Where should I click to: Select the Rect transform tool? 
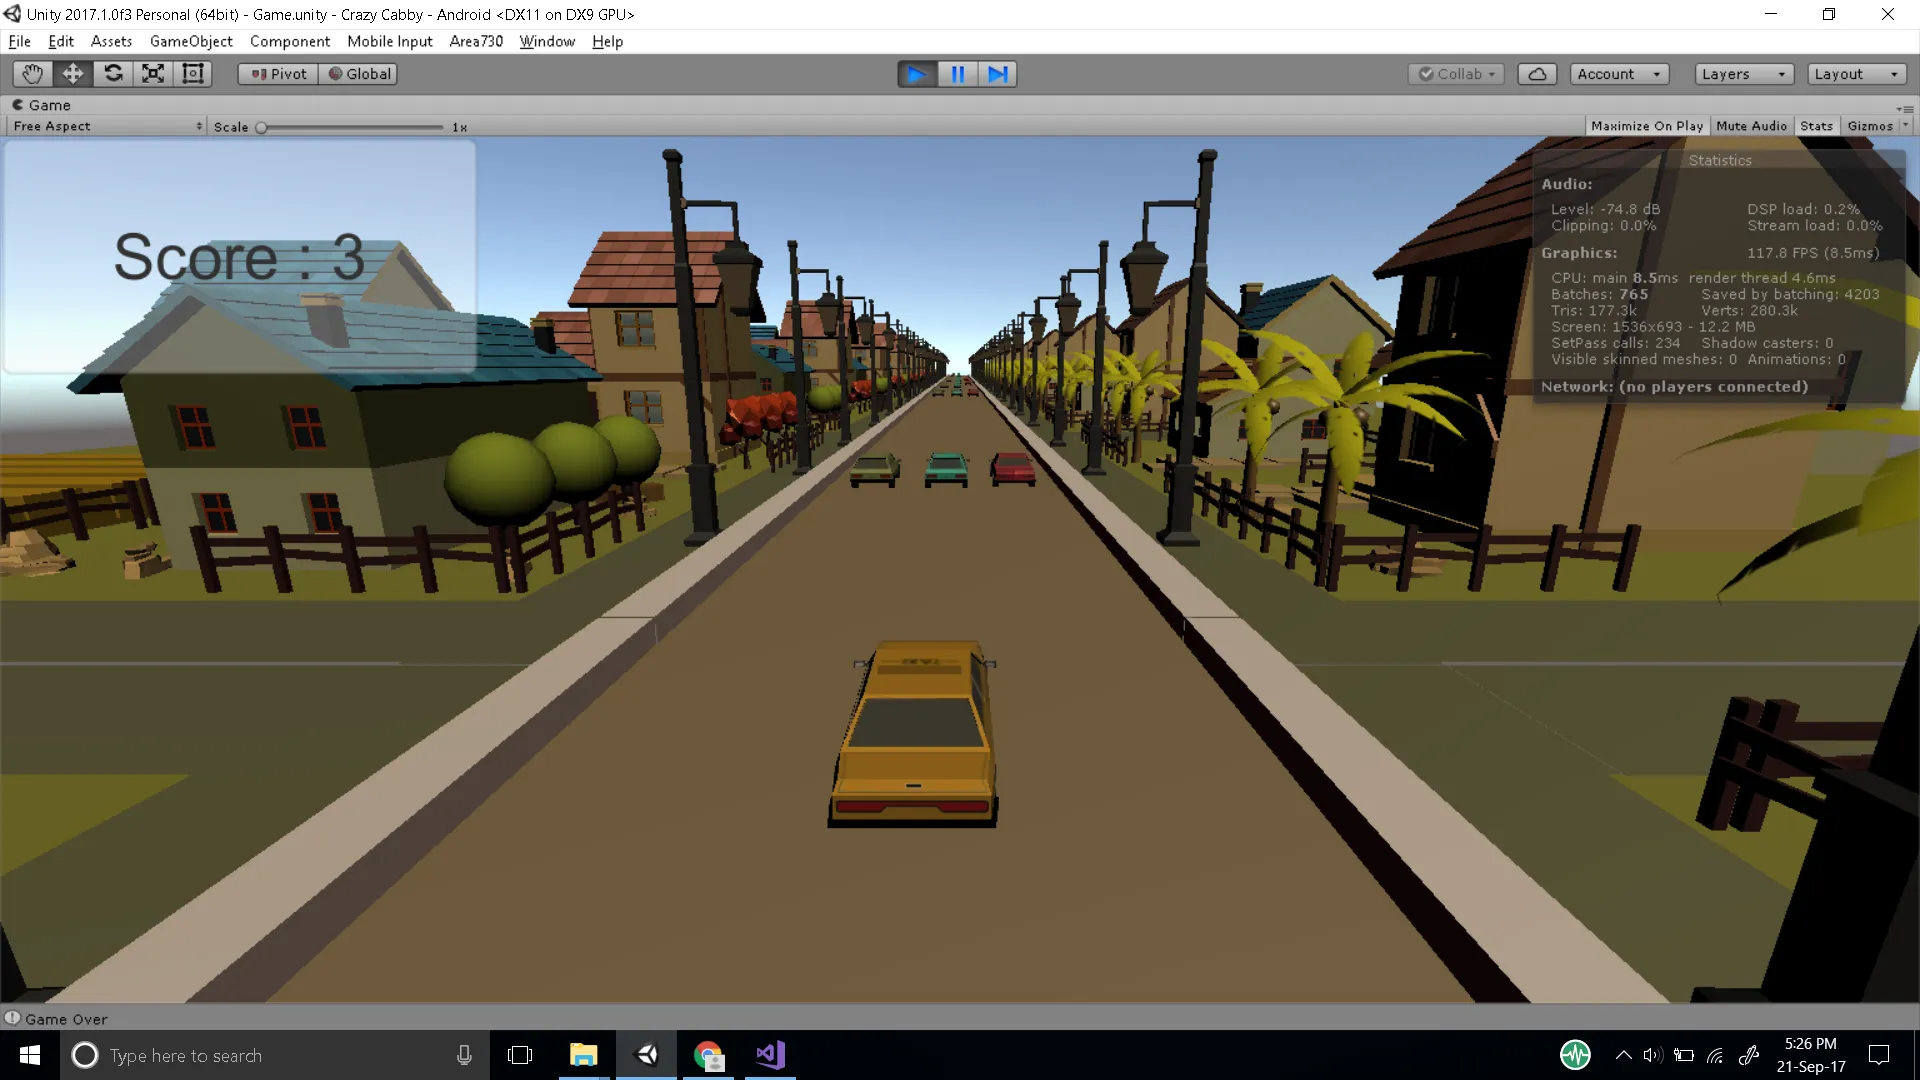coord(192,74)
